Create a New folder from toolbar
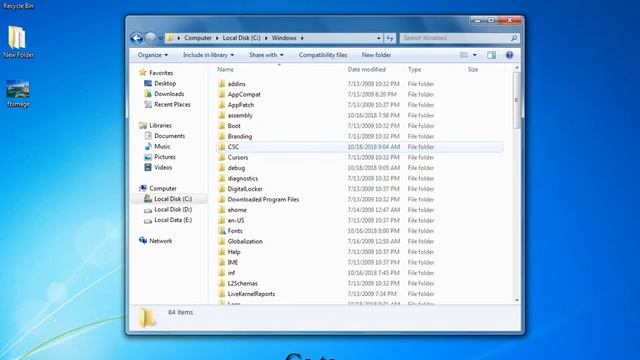640x360 pixels. click(376, 55)
